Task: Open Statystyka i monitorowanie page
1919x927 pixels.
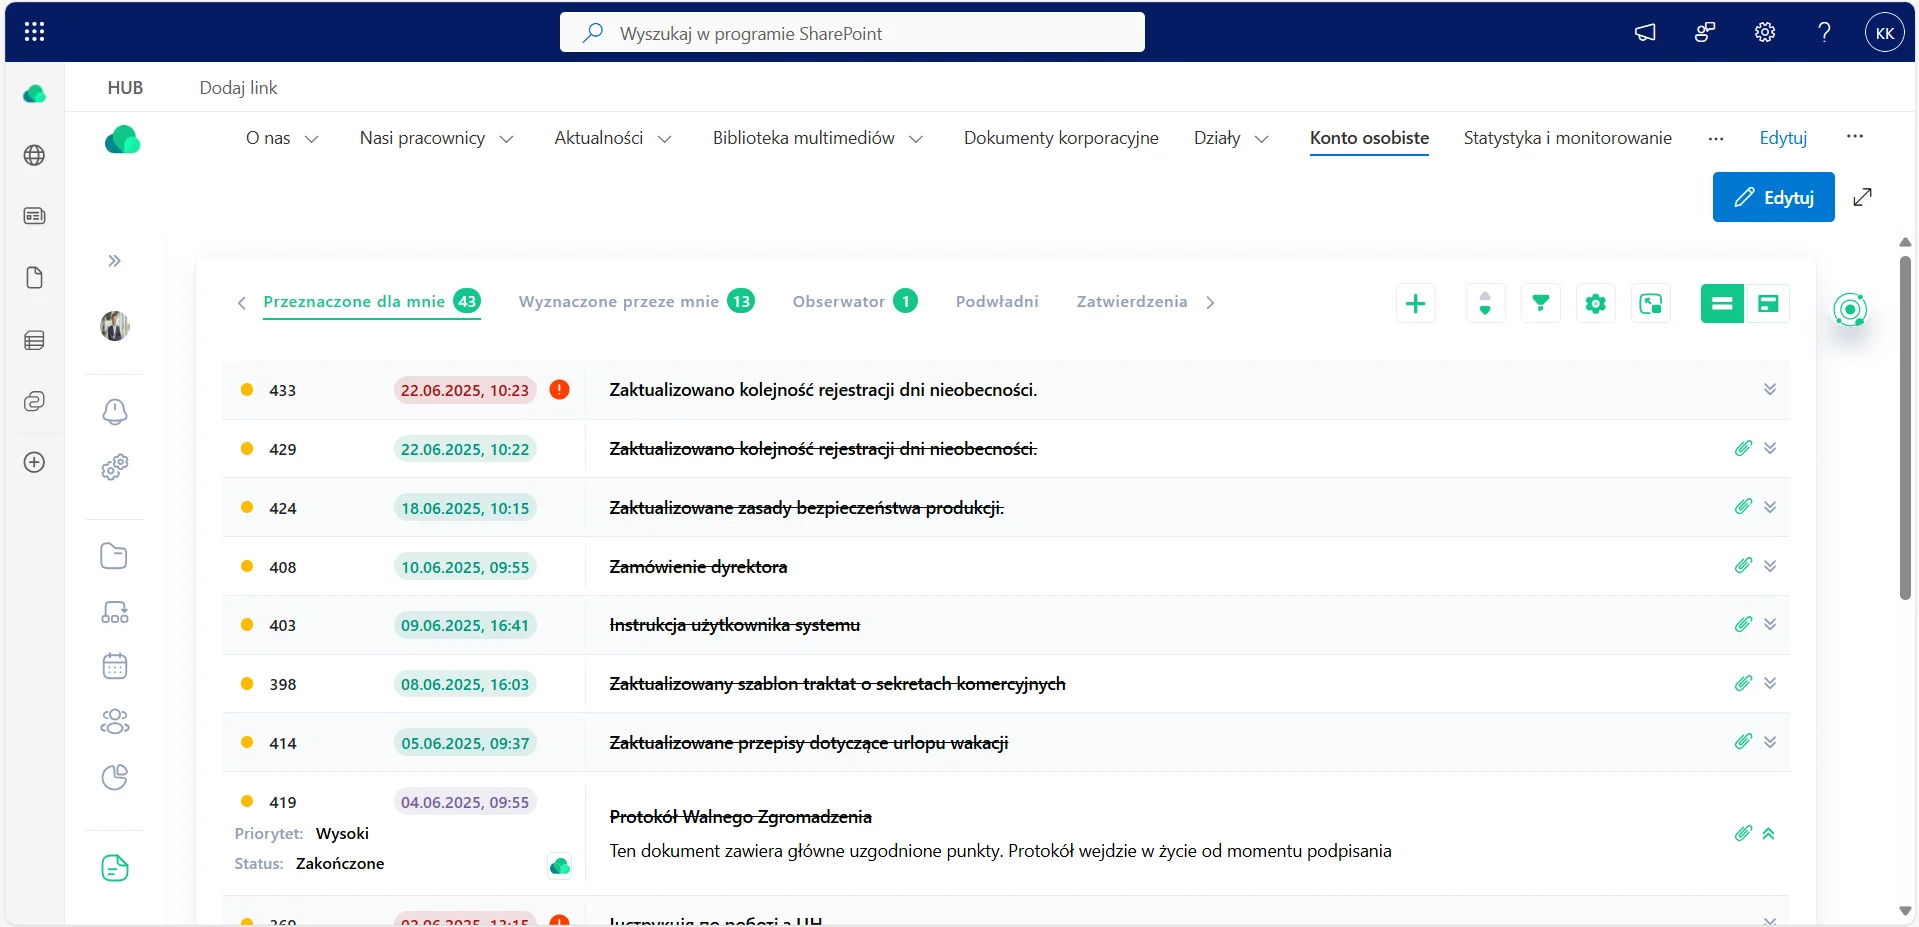Action: click(x=1567, y=138)
